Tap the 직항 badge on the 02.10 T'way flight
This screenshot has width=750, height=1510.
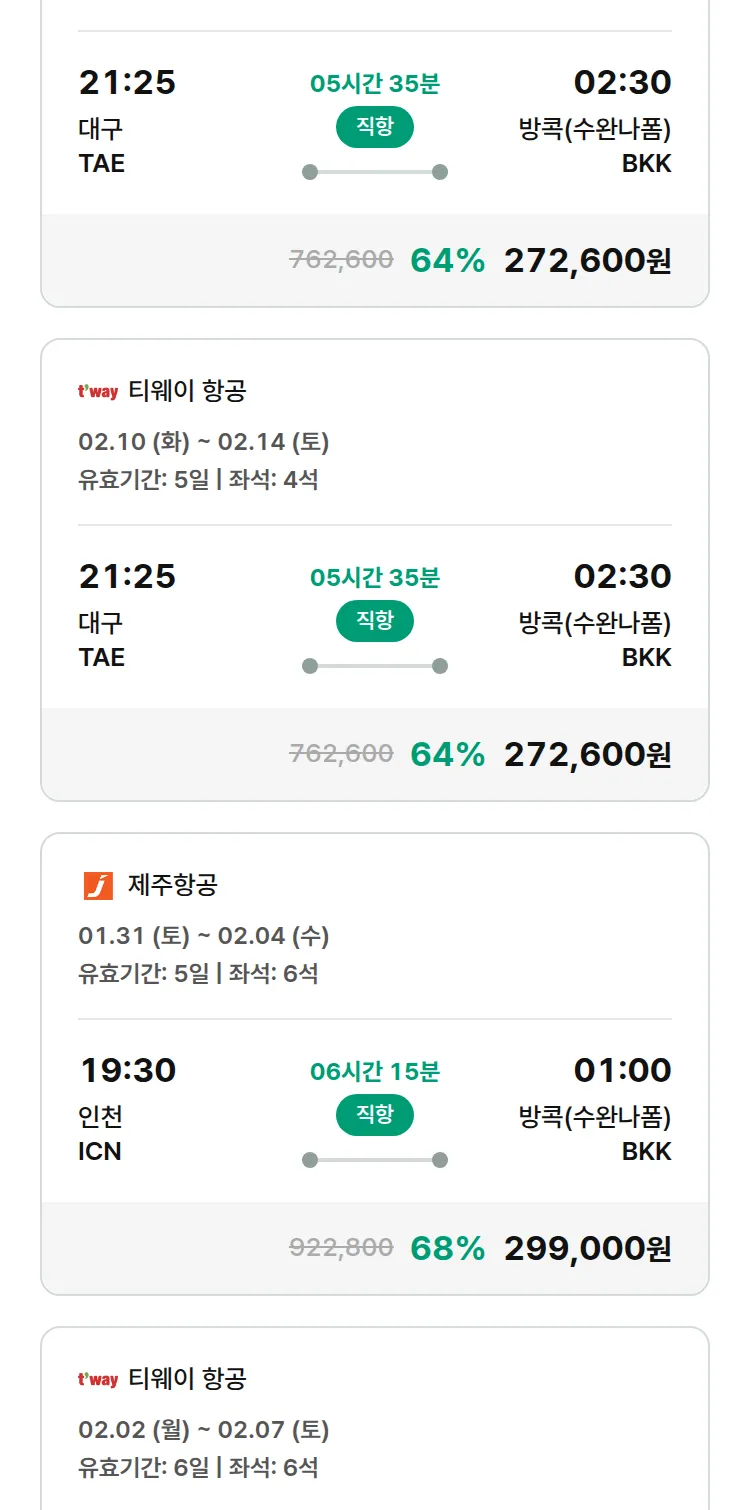pos(375,621)
